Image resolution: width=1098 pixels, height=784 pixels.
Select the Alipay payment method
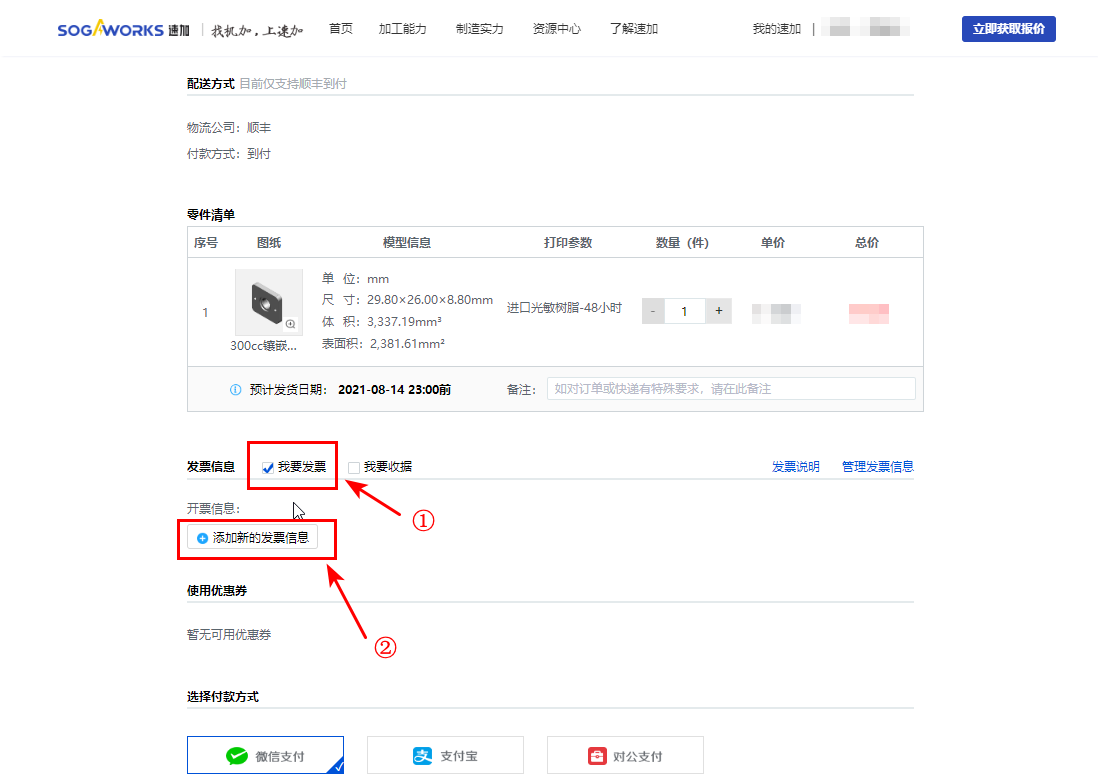pos(445,755)
